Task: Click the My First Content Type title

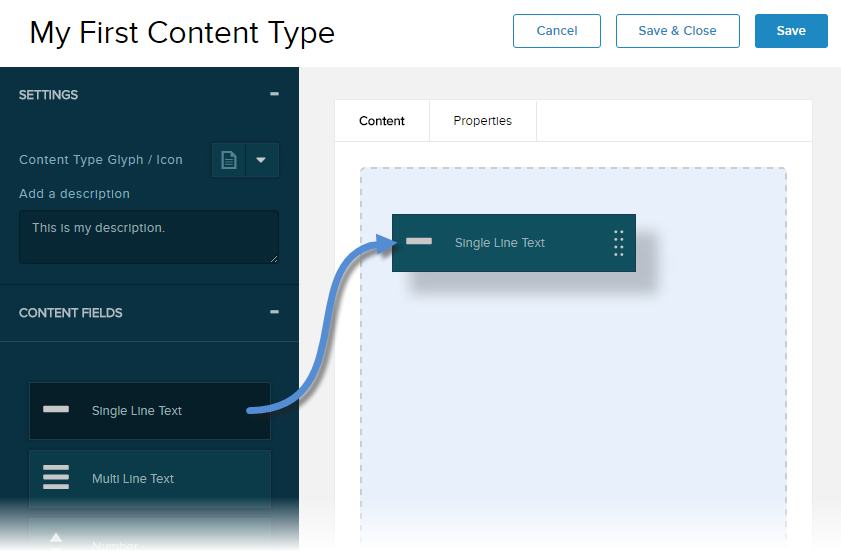Action: pos(182,33)
